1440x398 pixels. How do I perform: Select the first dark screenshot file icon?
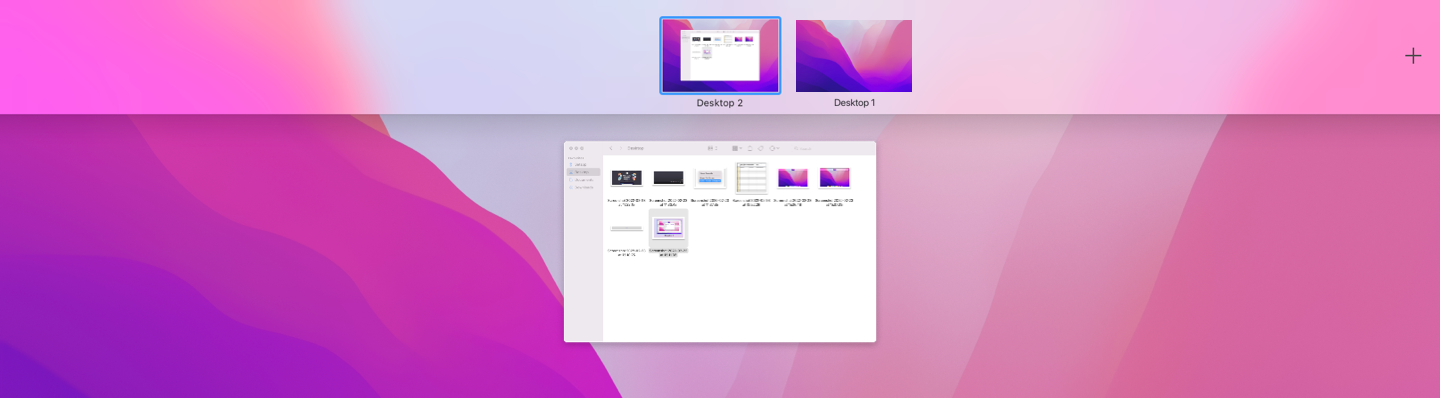click(x=626, y=178)
